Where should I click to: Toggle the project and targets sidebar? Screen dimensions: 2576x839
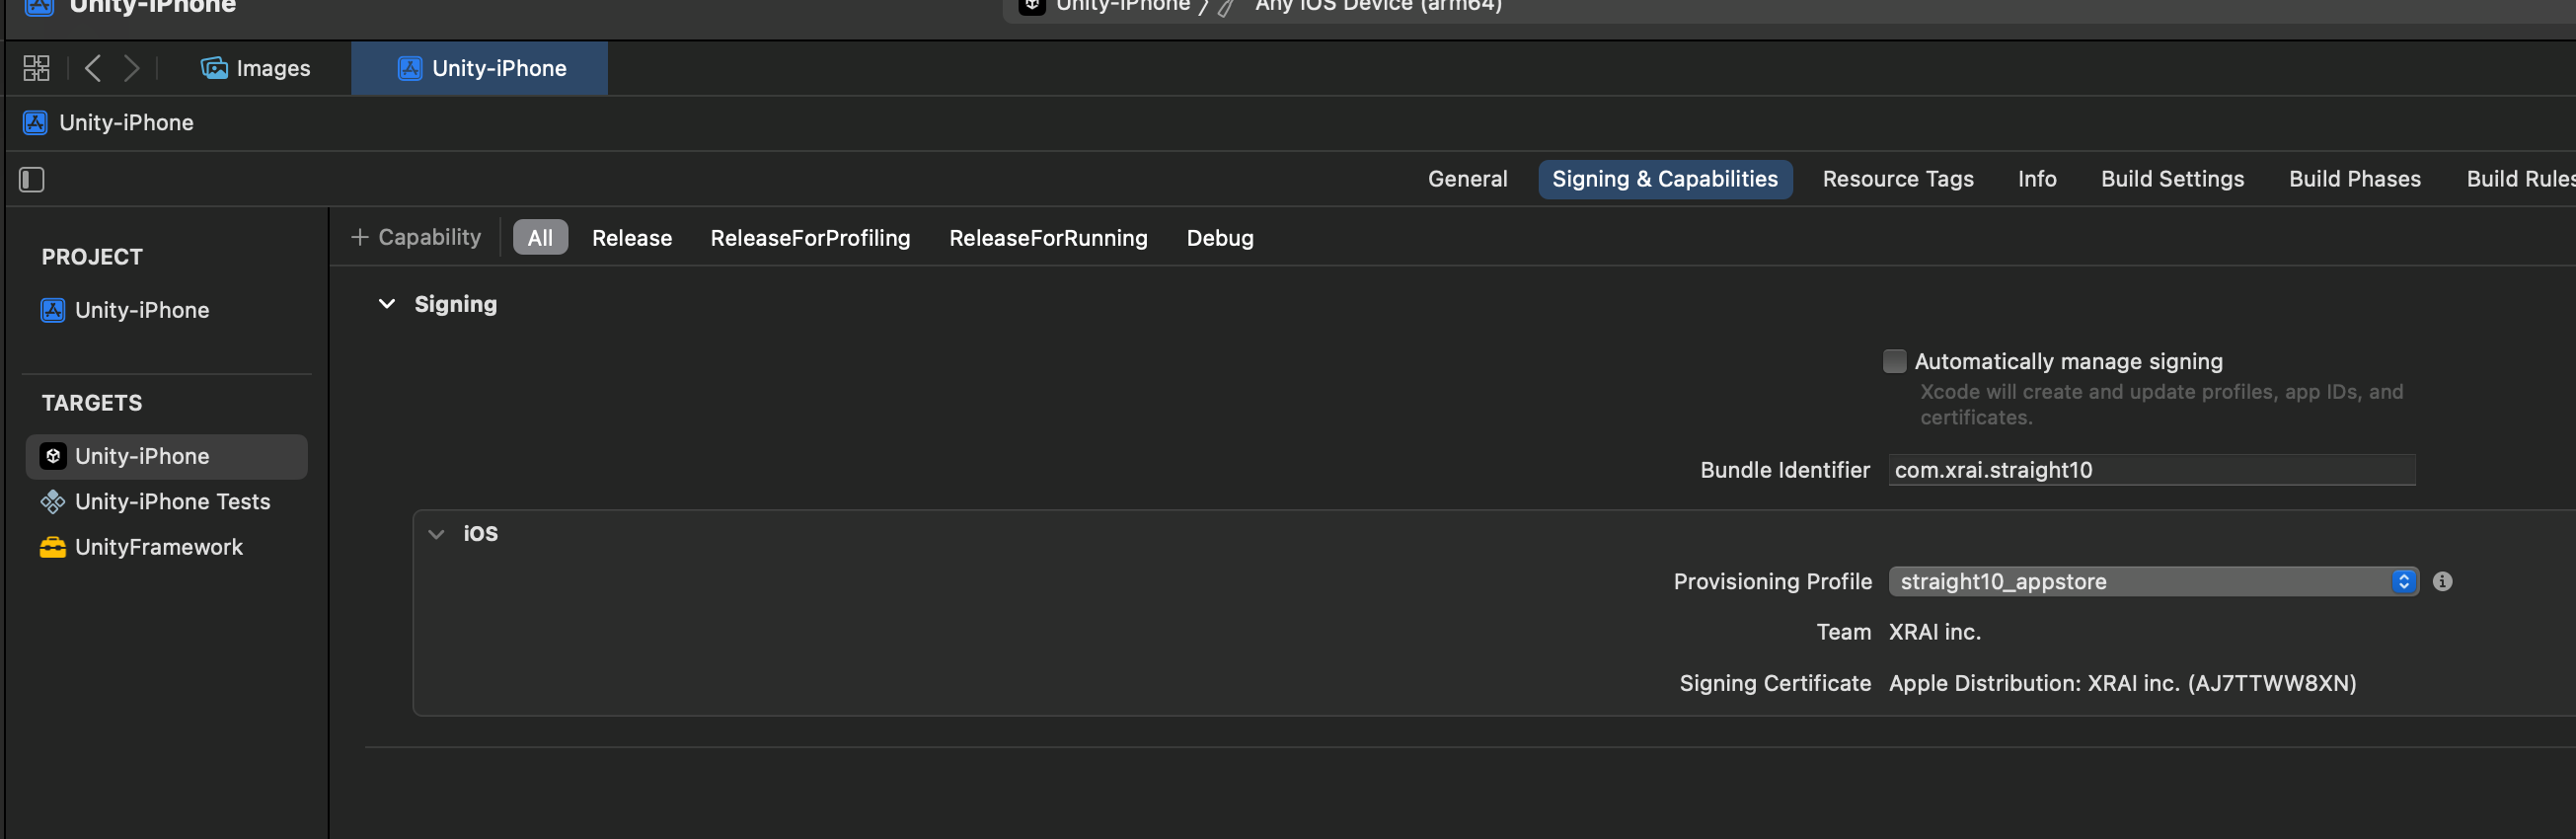click(32, 180)
